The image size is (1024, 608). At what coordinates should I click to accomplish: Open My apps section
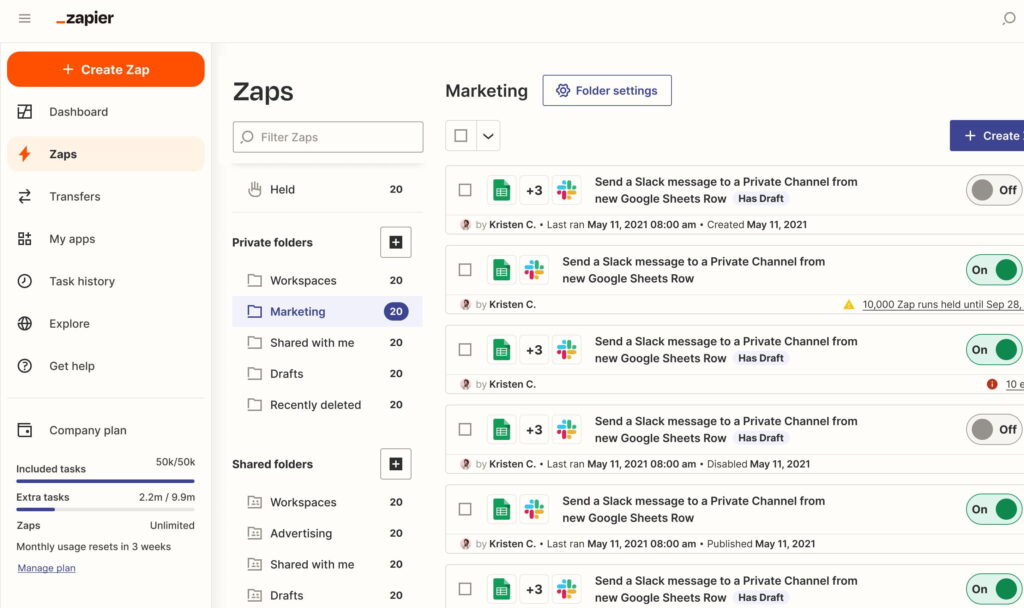point(106,239)
